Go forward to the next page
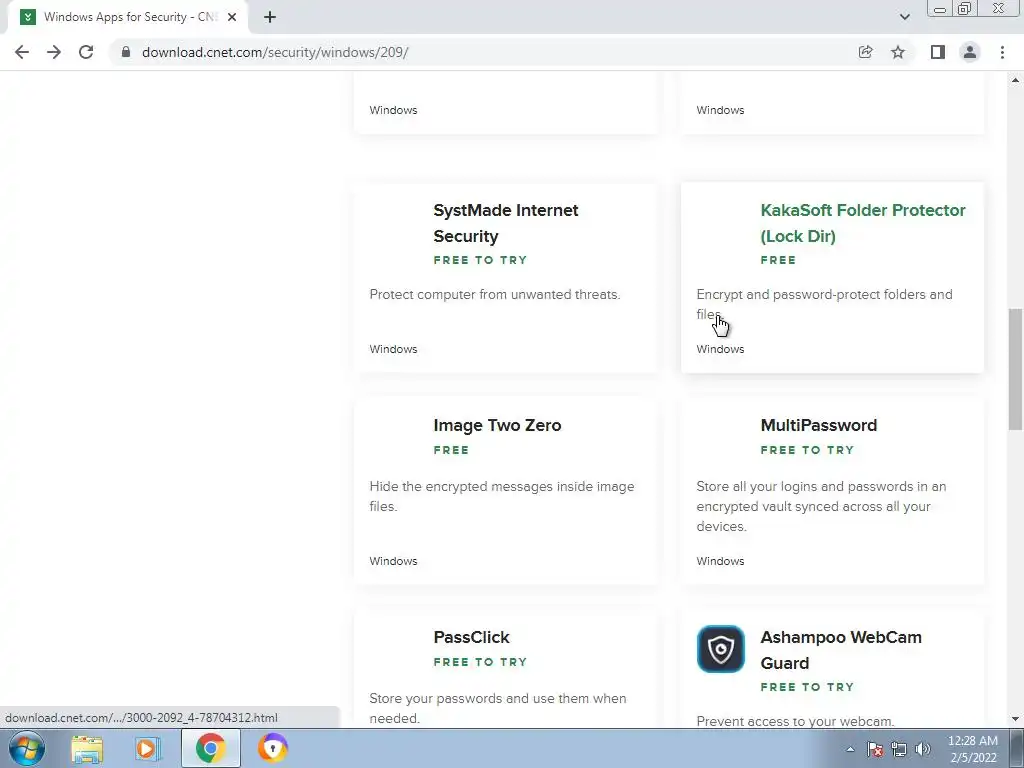Image resolution: width=1024 pixels, height=768 pixels. (x=54, y=52)
